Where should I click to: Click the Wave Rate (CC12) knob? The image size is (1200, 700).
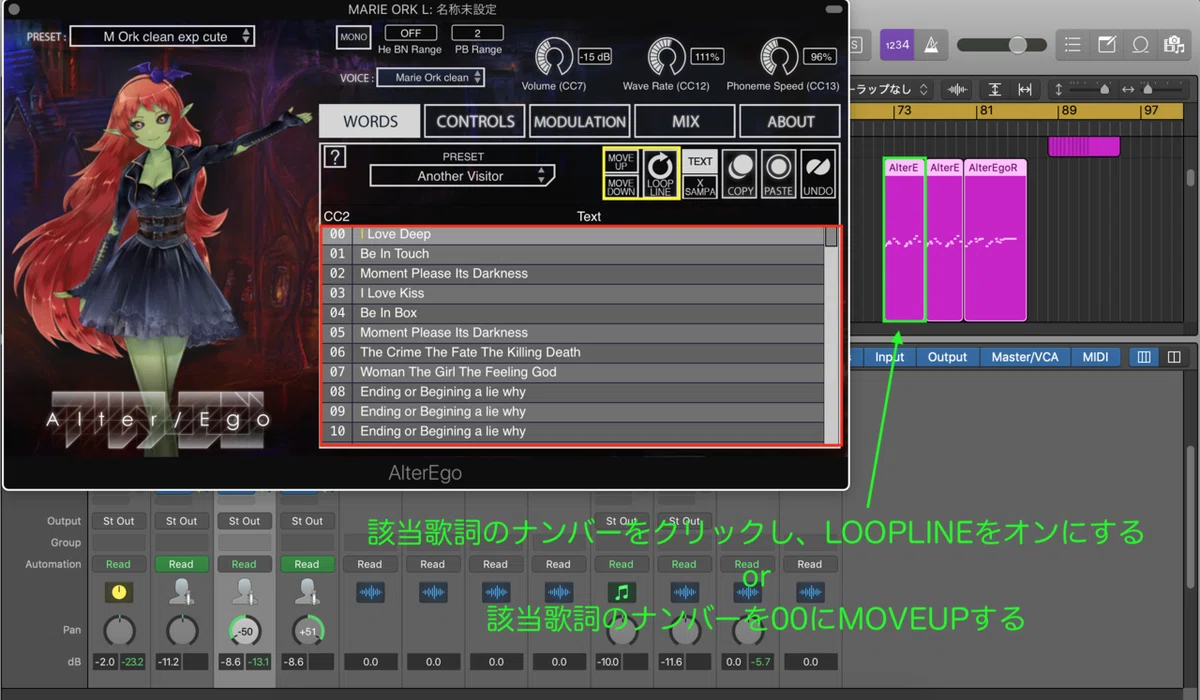[666, 58]
